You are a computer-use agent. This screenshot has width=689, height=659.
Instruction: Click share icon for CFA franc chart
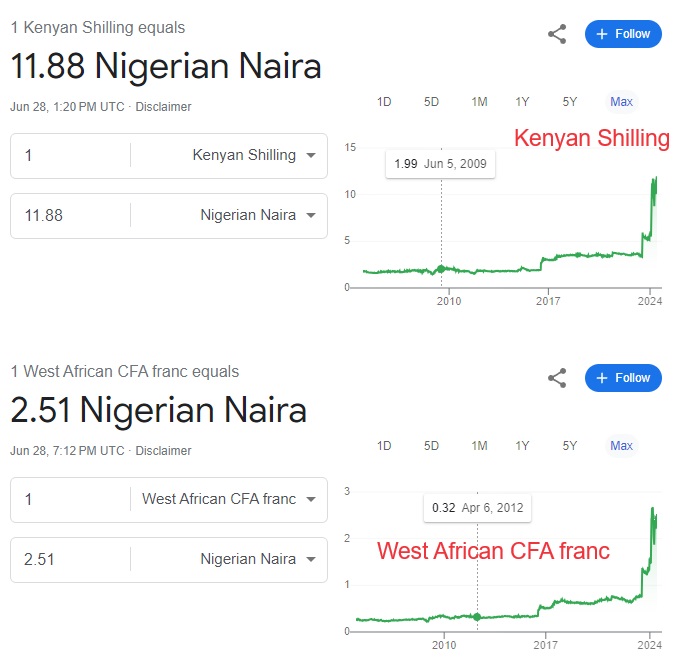tap(557, 378)
